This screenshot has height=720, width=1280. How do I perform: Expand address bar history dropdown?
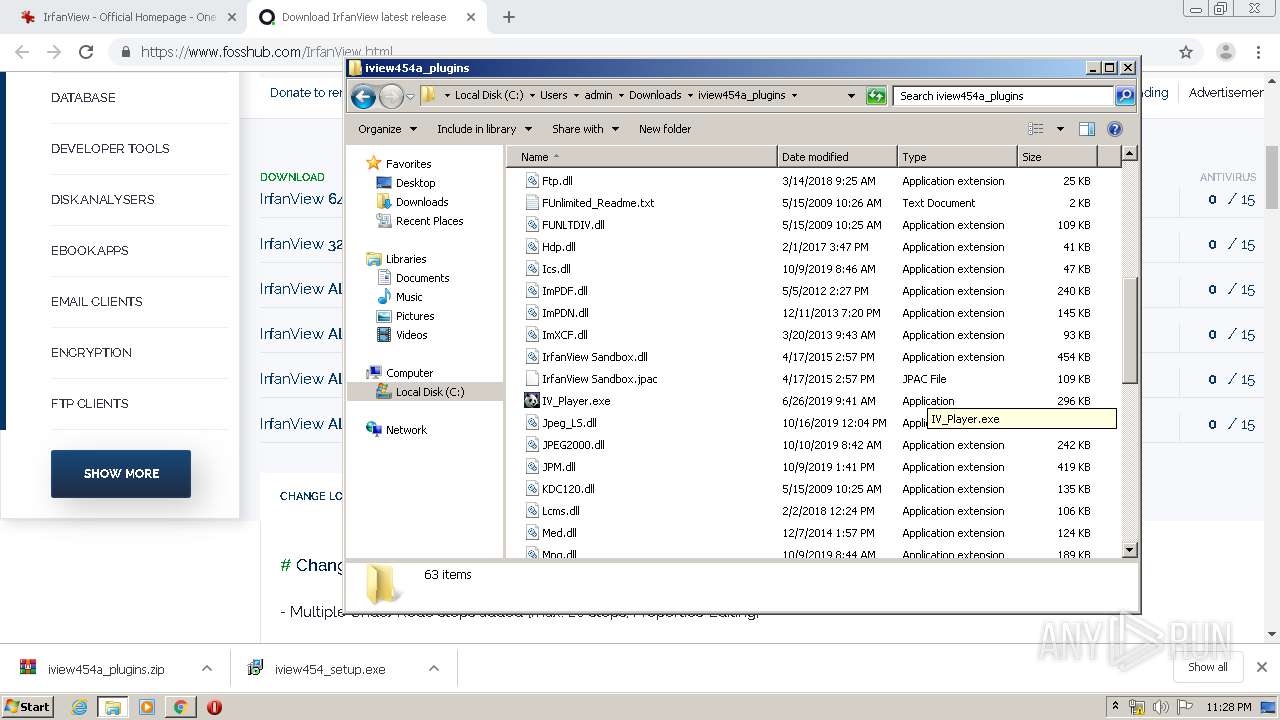pos(851,96)
